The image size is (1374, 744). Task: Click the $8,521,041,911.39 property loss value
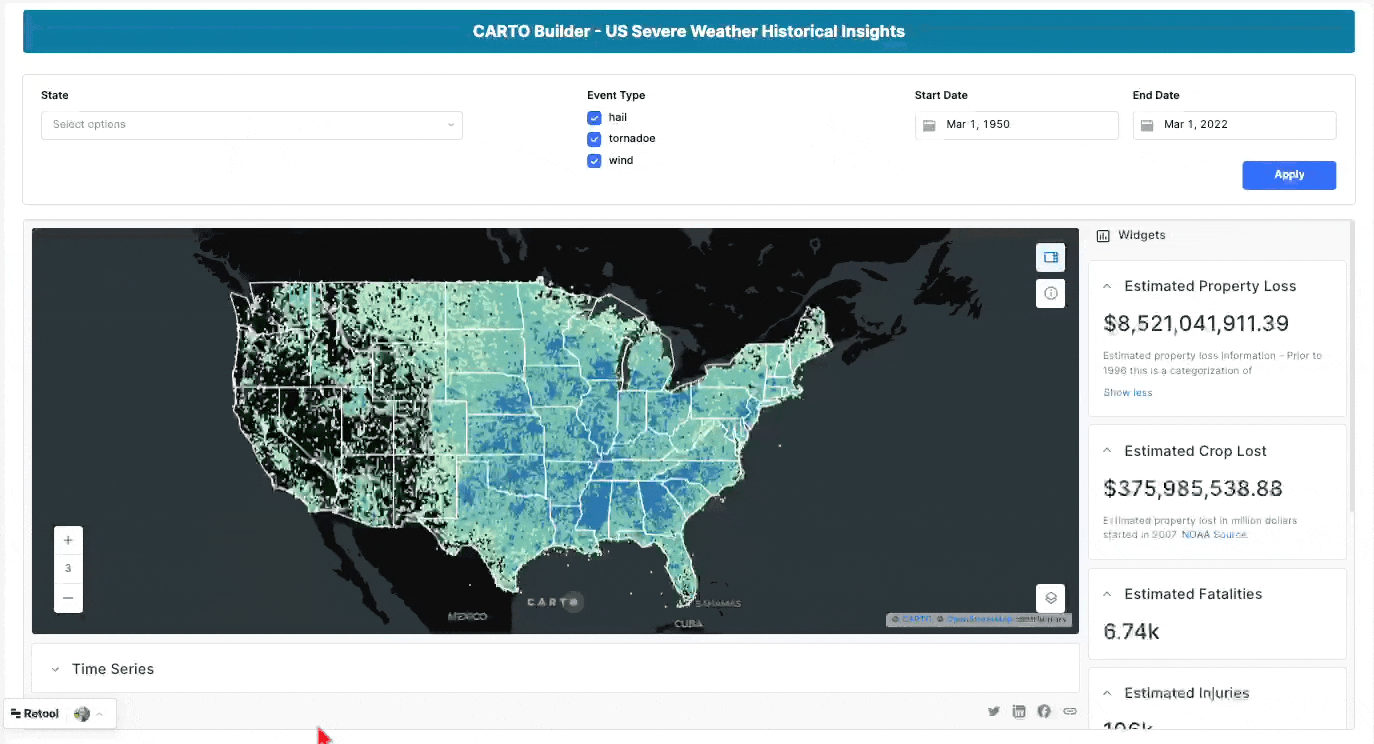coord(1196,323)
